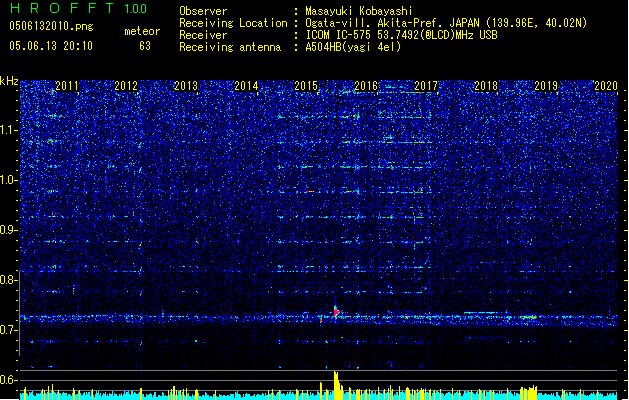Image resolution: width=629 pixels, height=400 pixels.
Task: Click the 'meteor' label
Action: coord(142,31)
